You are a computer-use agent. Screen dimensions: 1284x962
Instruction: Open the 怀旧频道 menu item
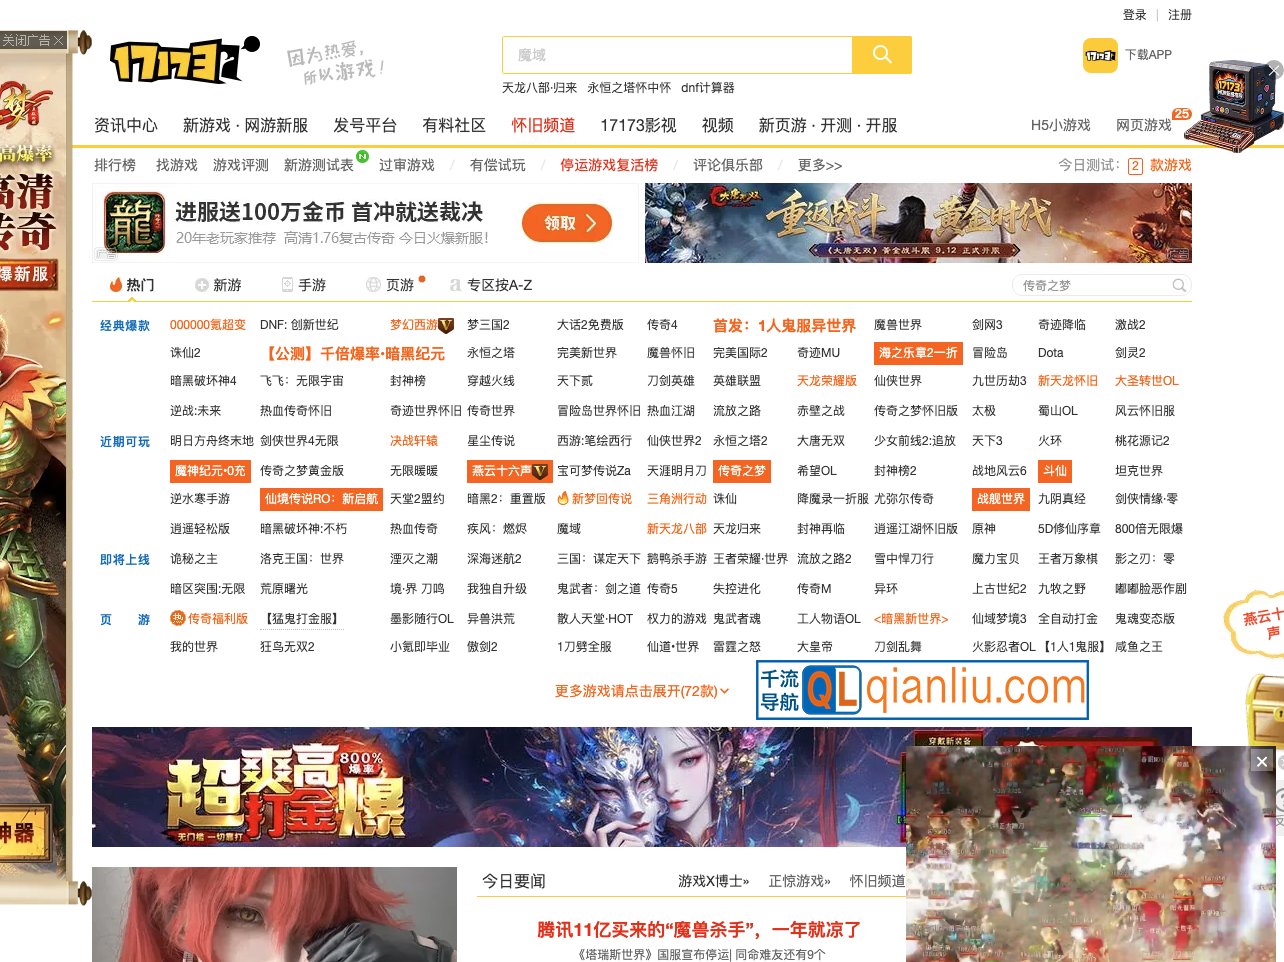(x=543, y=126)
